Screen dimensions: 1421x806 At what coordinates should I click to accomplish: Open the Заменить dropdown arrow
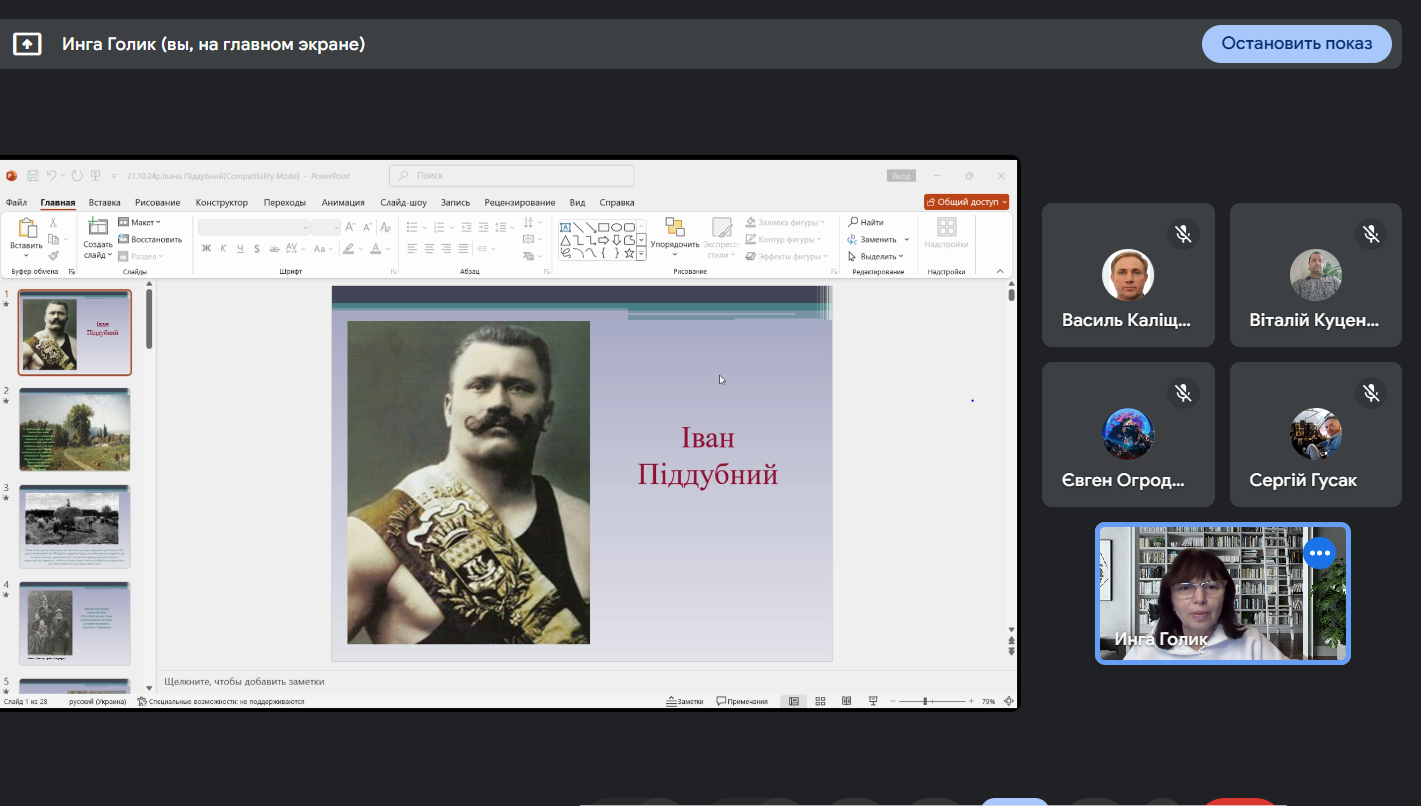point(907,240)
